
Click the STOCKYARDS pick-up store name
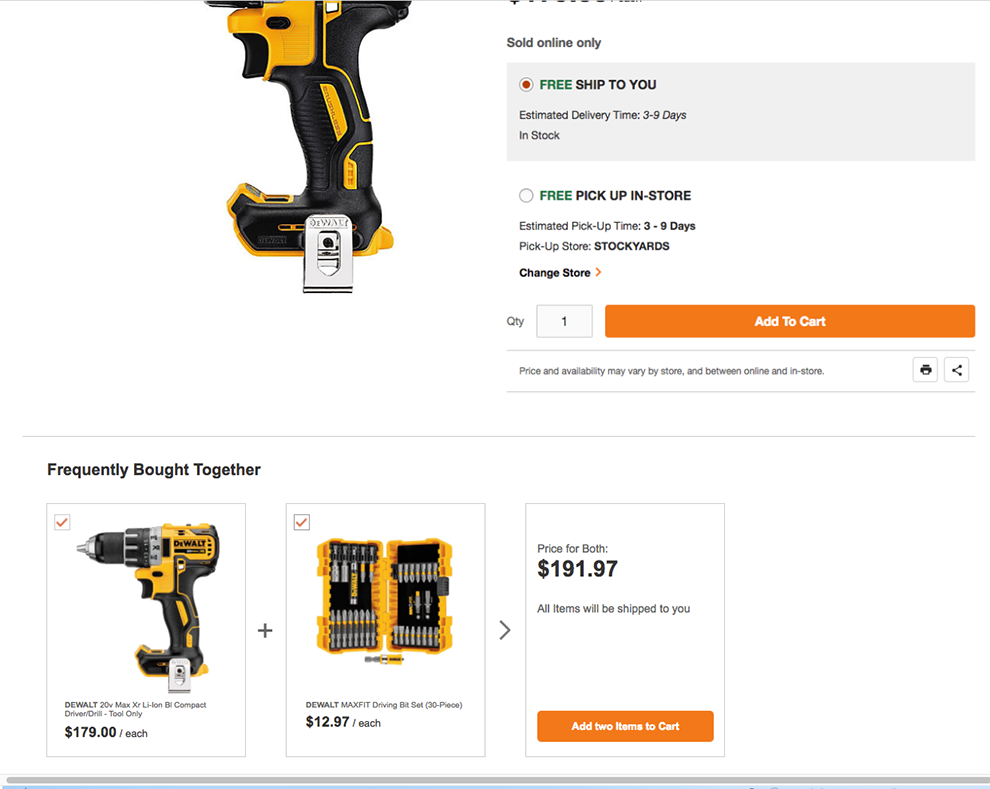pyautogui.click(x=631, y=246)
